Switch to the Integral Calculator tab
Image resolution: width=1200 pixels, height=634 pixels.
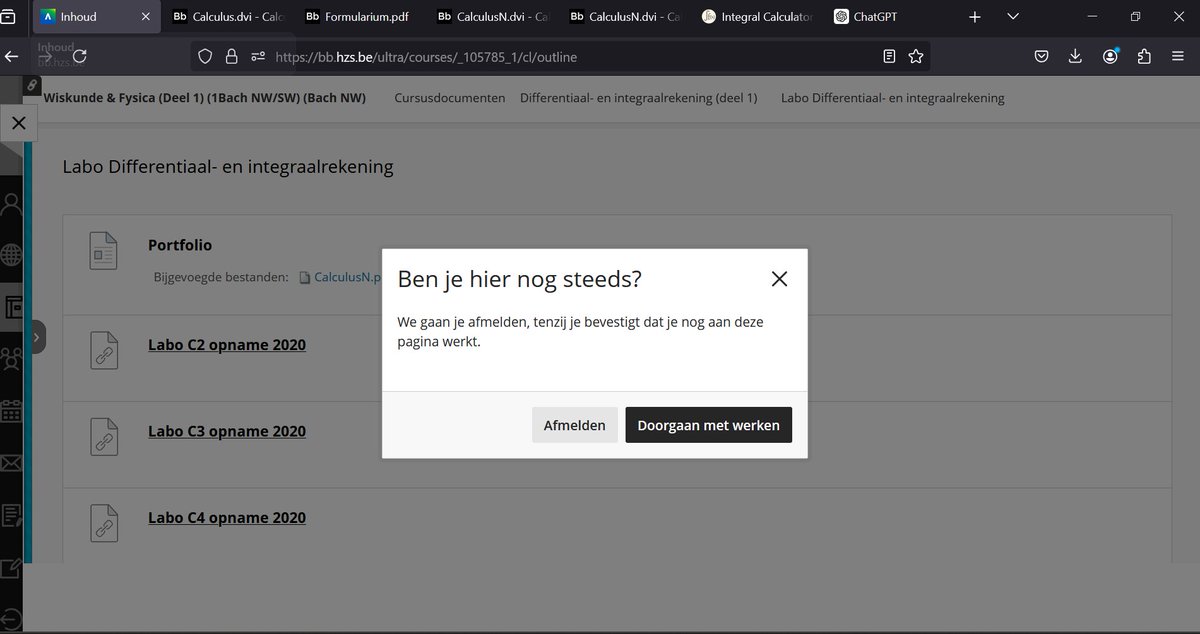pyautogui.click(x=757, y=17)
